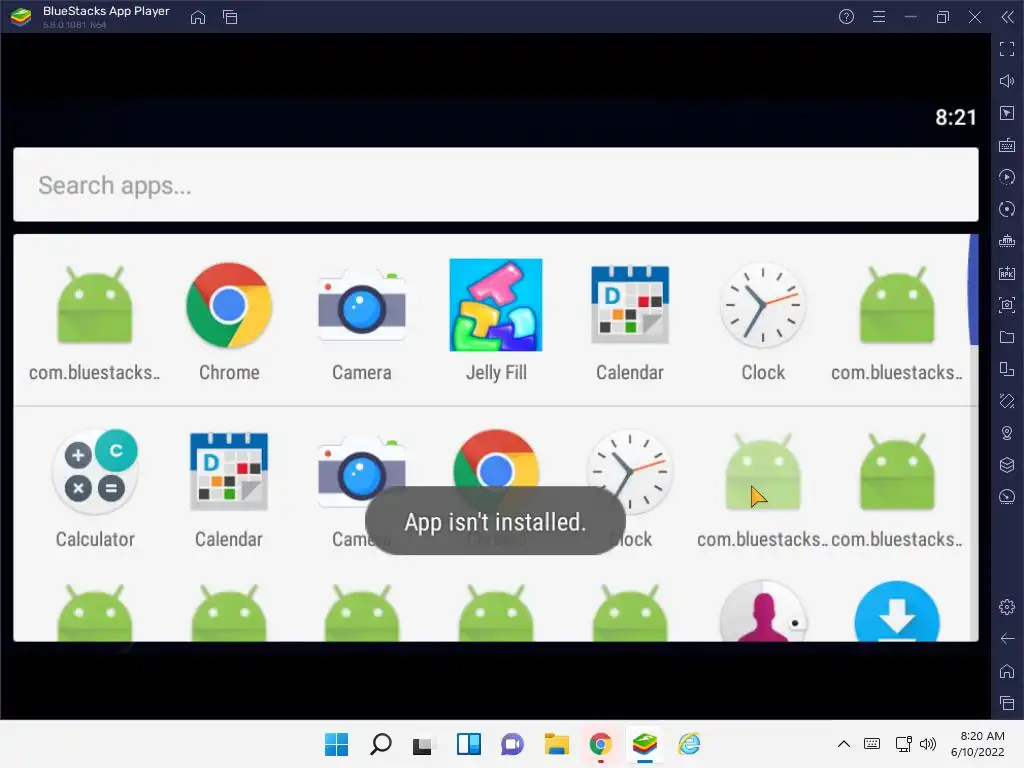Open BlueStacks settings gear in the sidebar

tap(1006, 607)
